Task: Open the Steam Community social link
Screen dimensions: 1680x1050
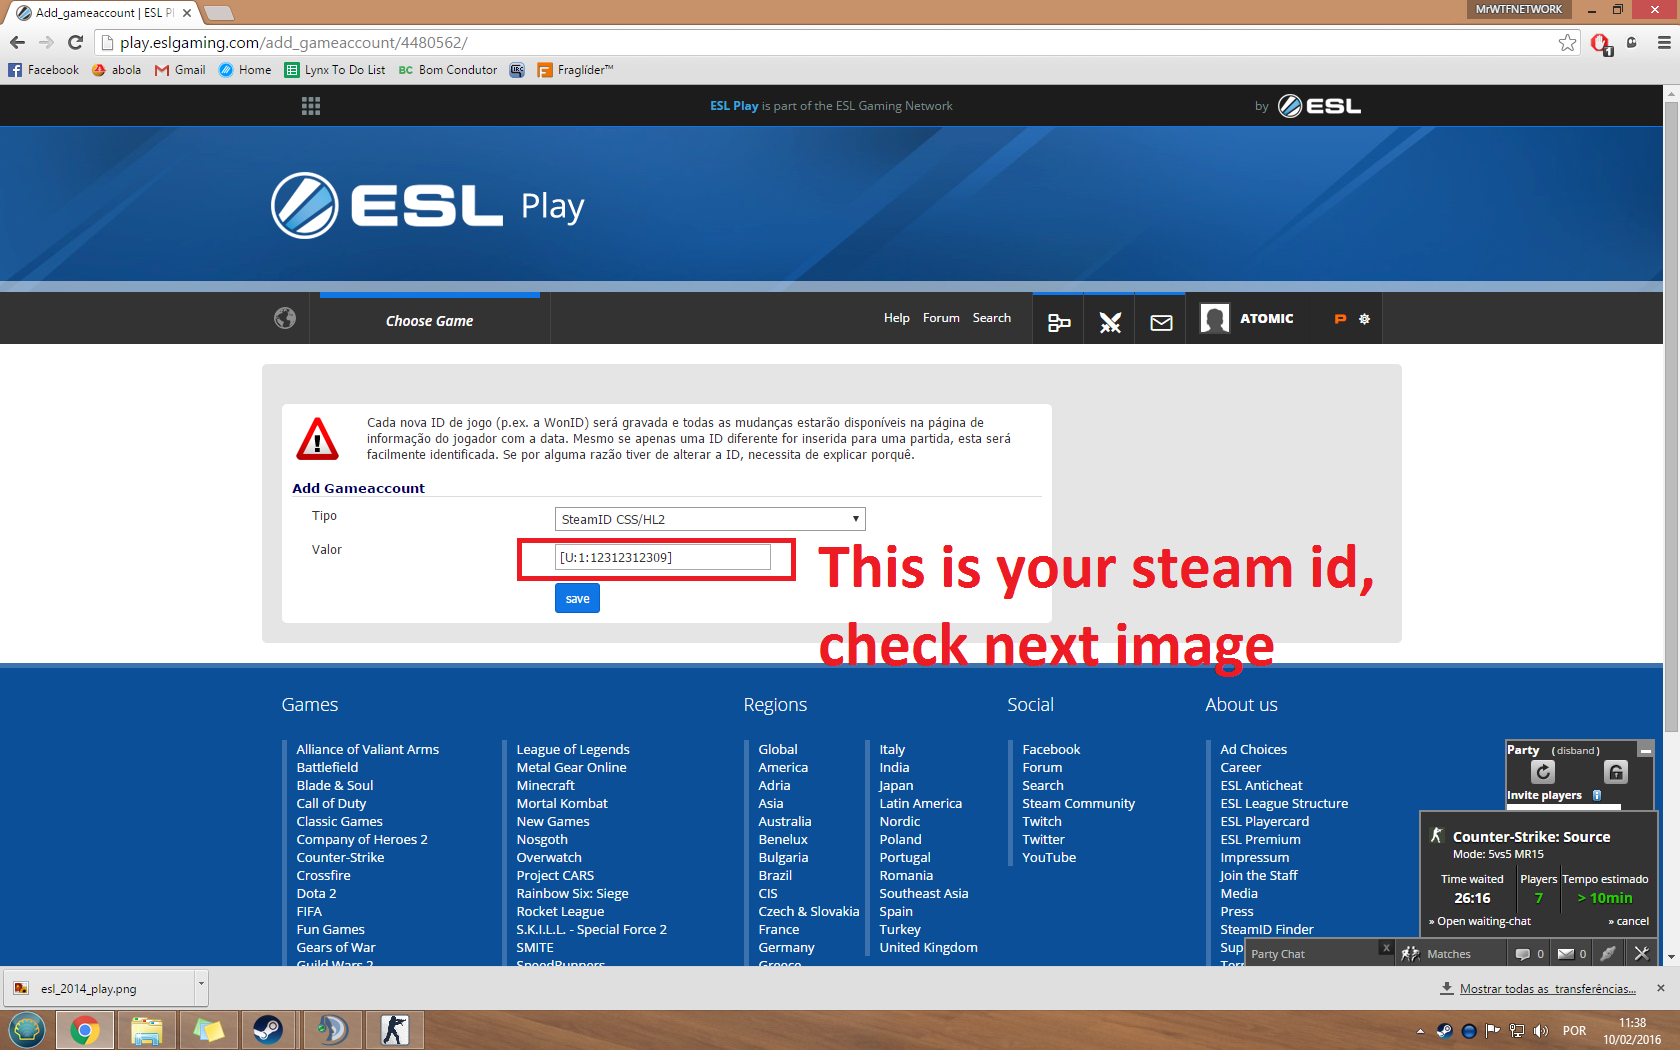Action: (1079, 803)
